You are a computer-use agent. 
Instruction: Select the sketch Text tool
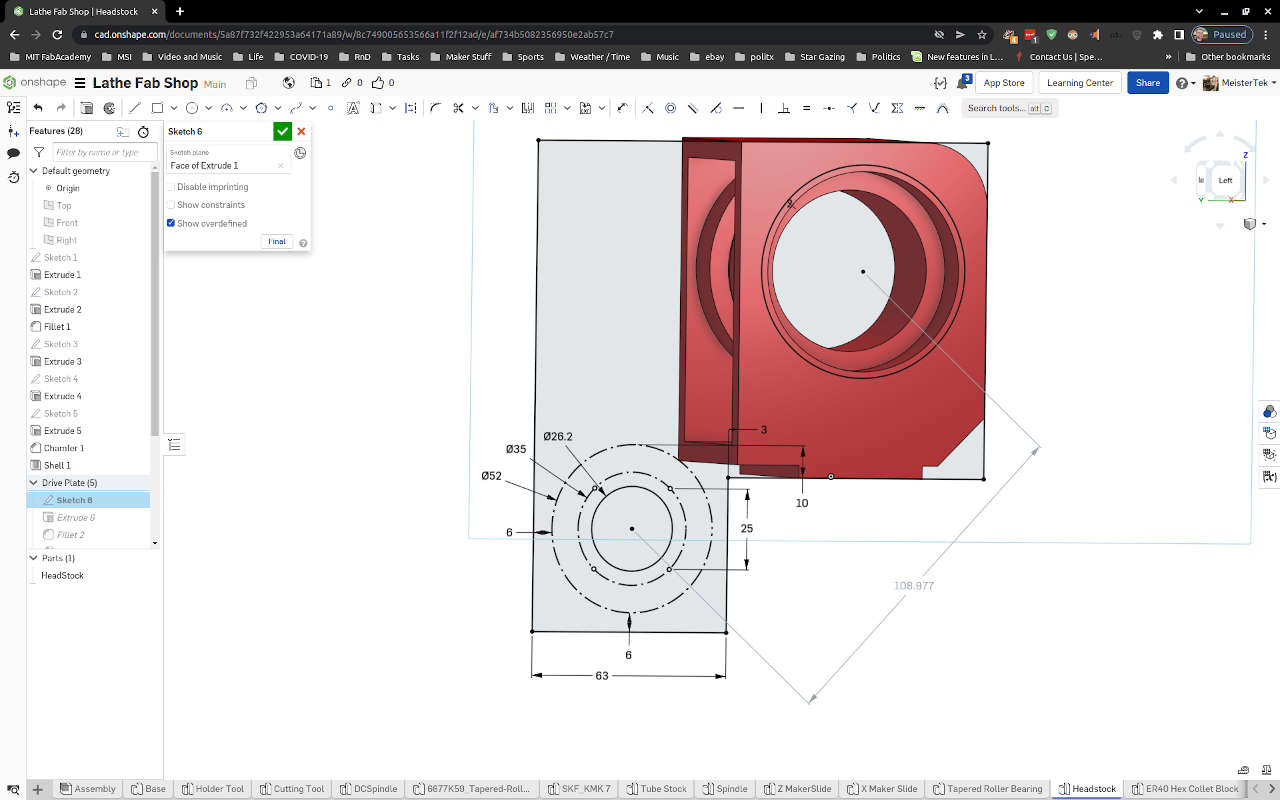354,108
